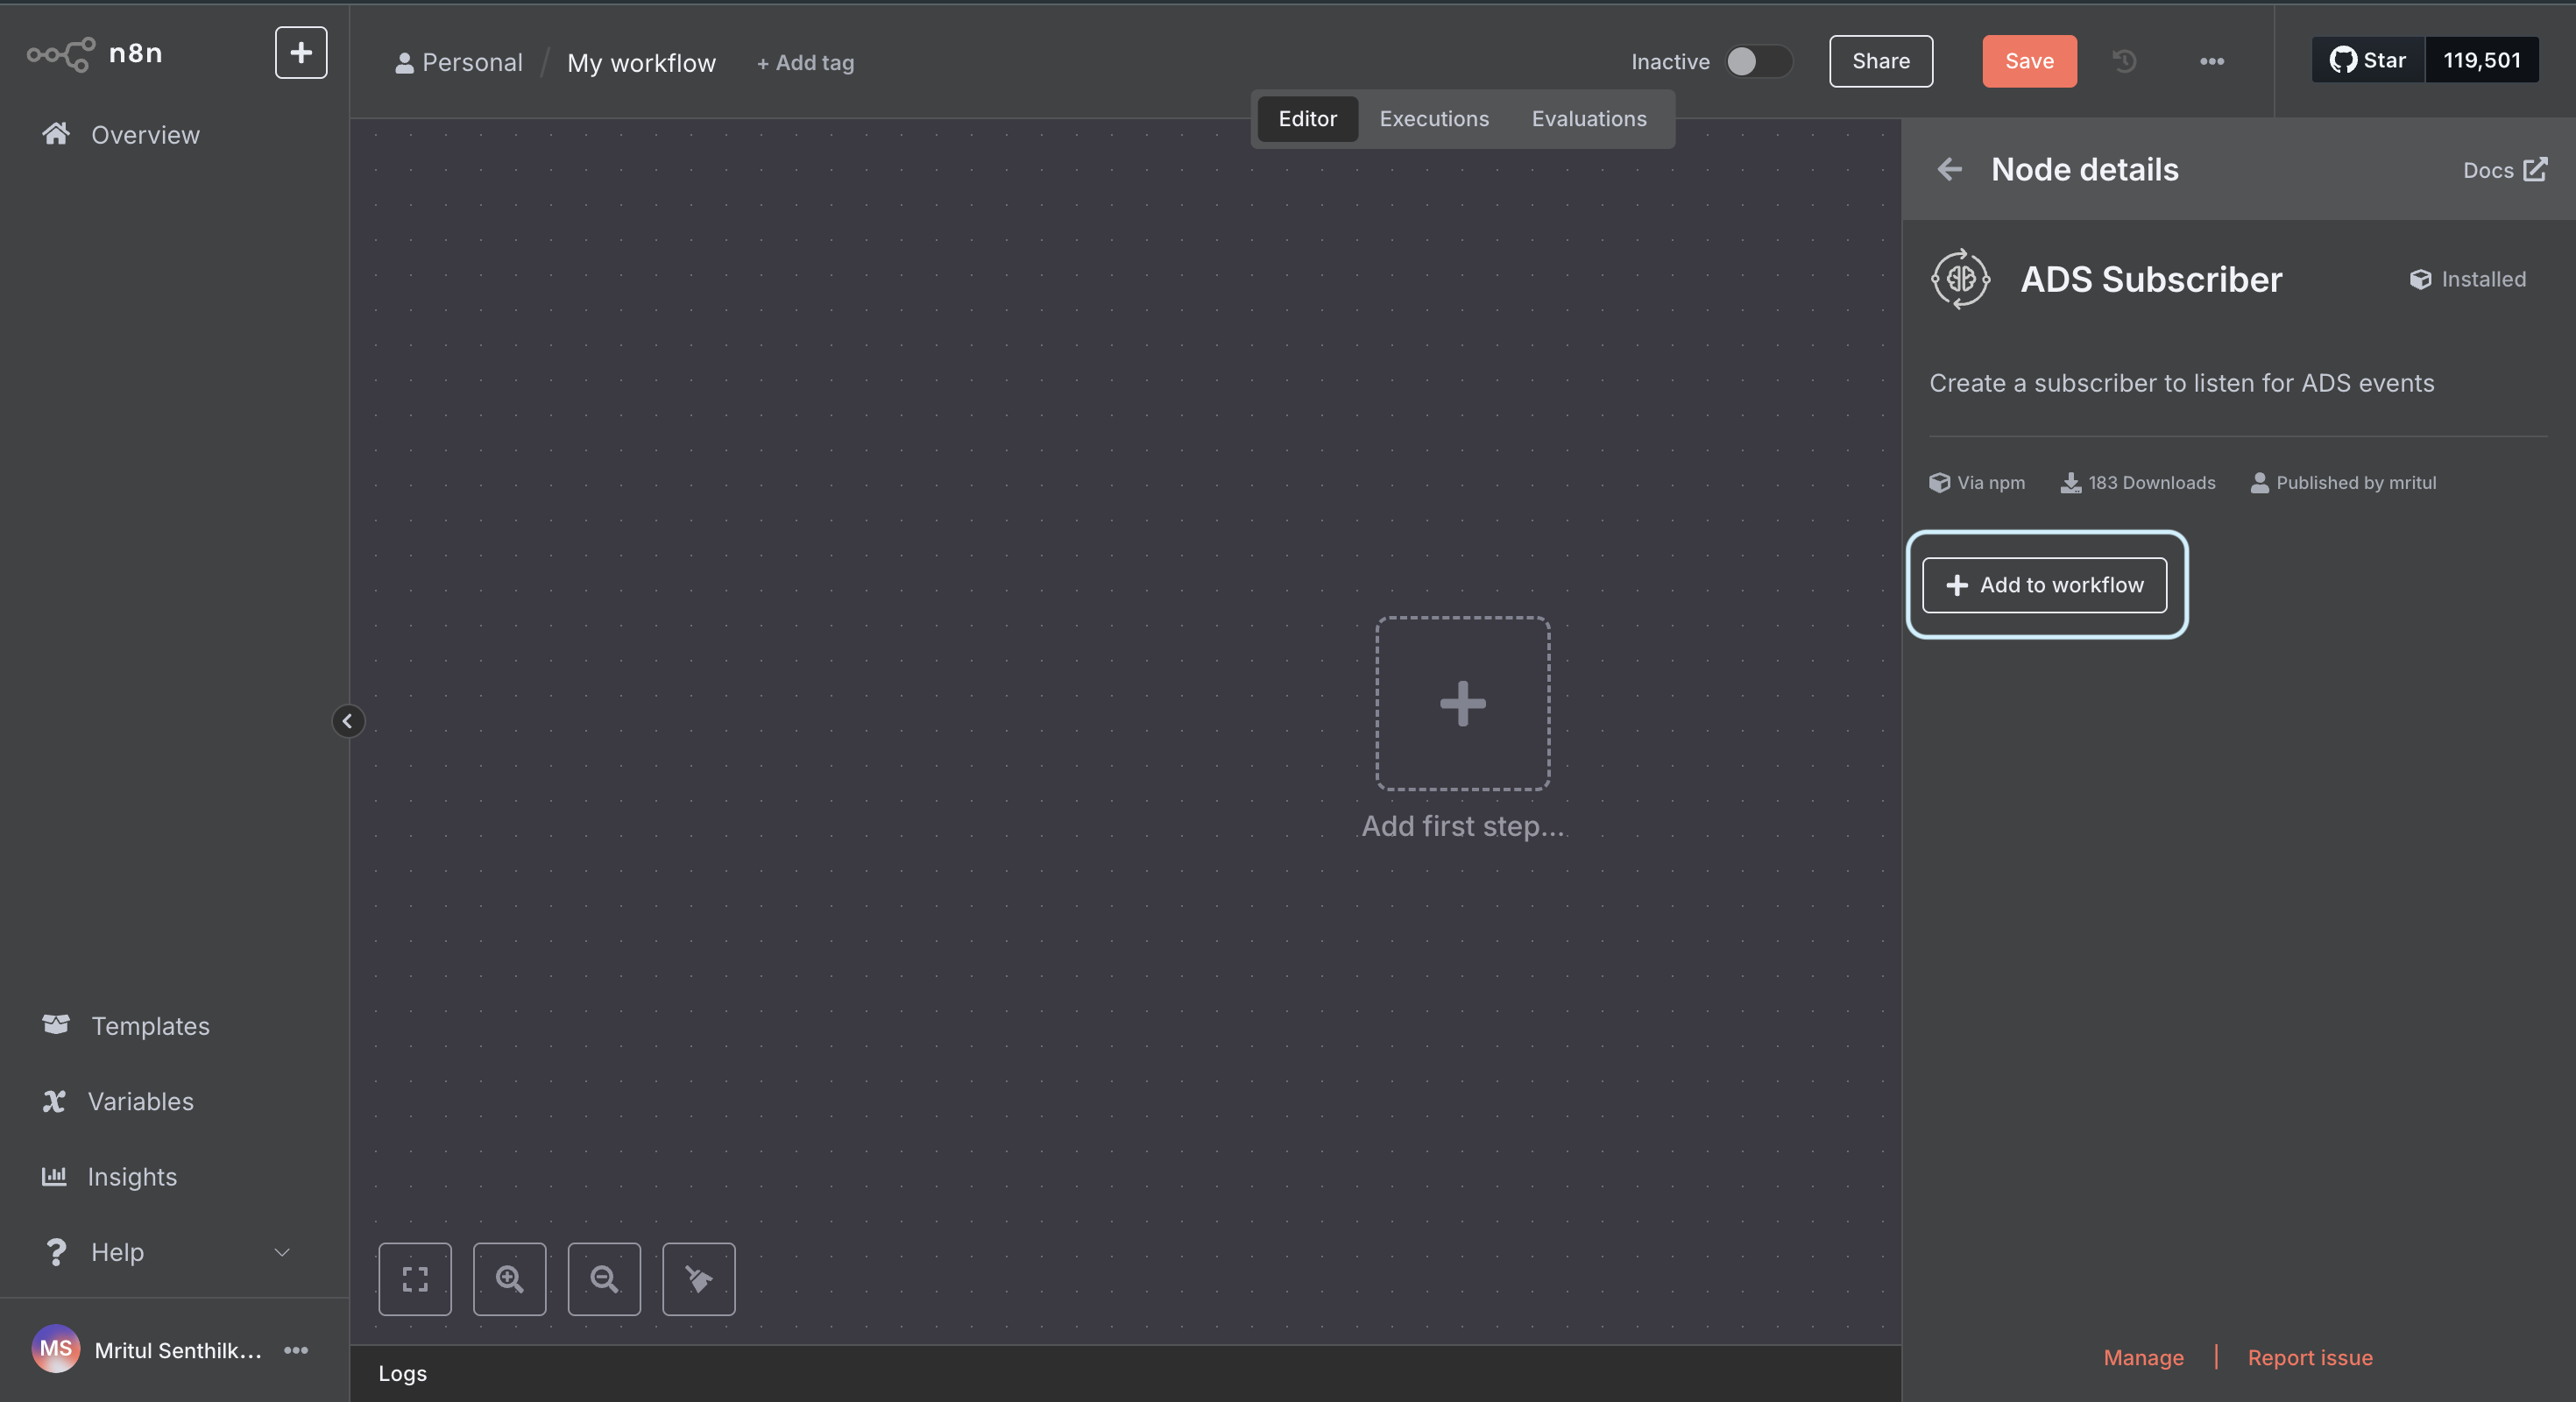Viewport: 2576px width, 1402px height.
Task: Go back using Node details arrow
Action: [1949, 170]
